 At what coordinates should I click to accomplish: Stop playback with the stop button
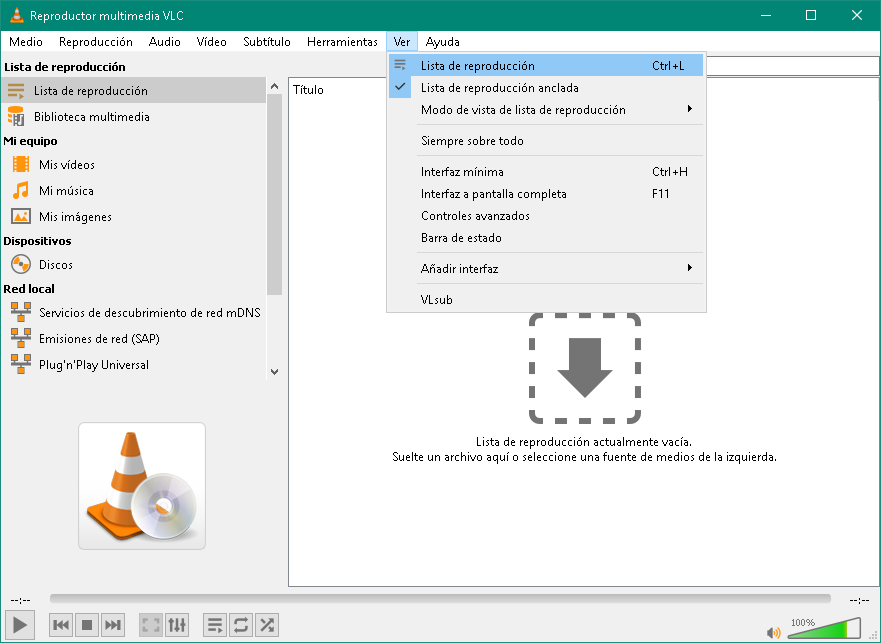pos(87,624)
